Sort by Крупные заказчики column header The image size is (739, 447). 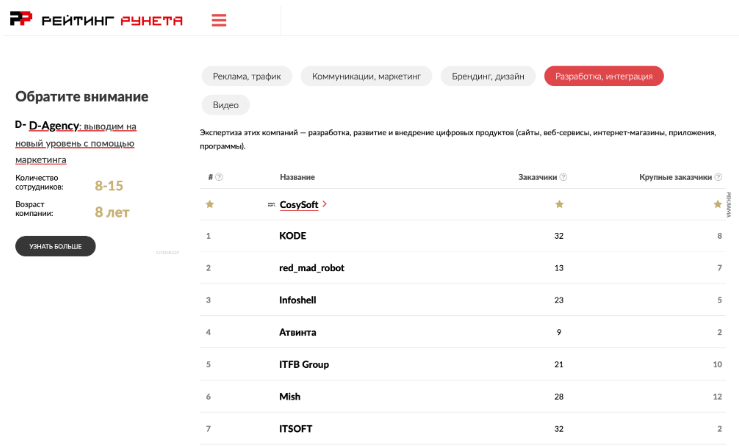point(675,177)
